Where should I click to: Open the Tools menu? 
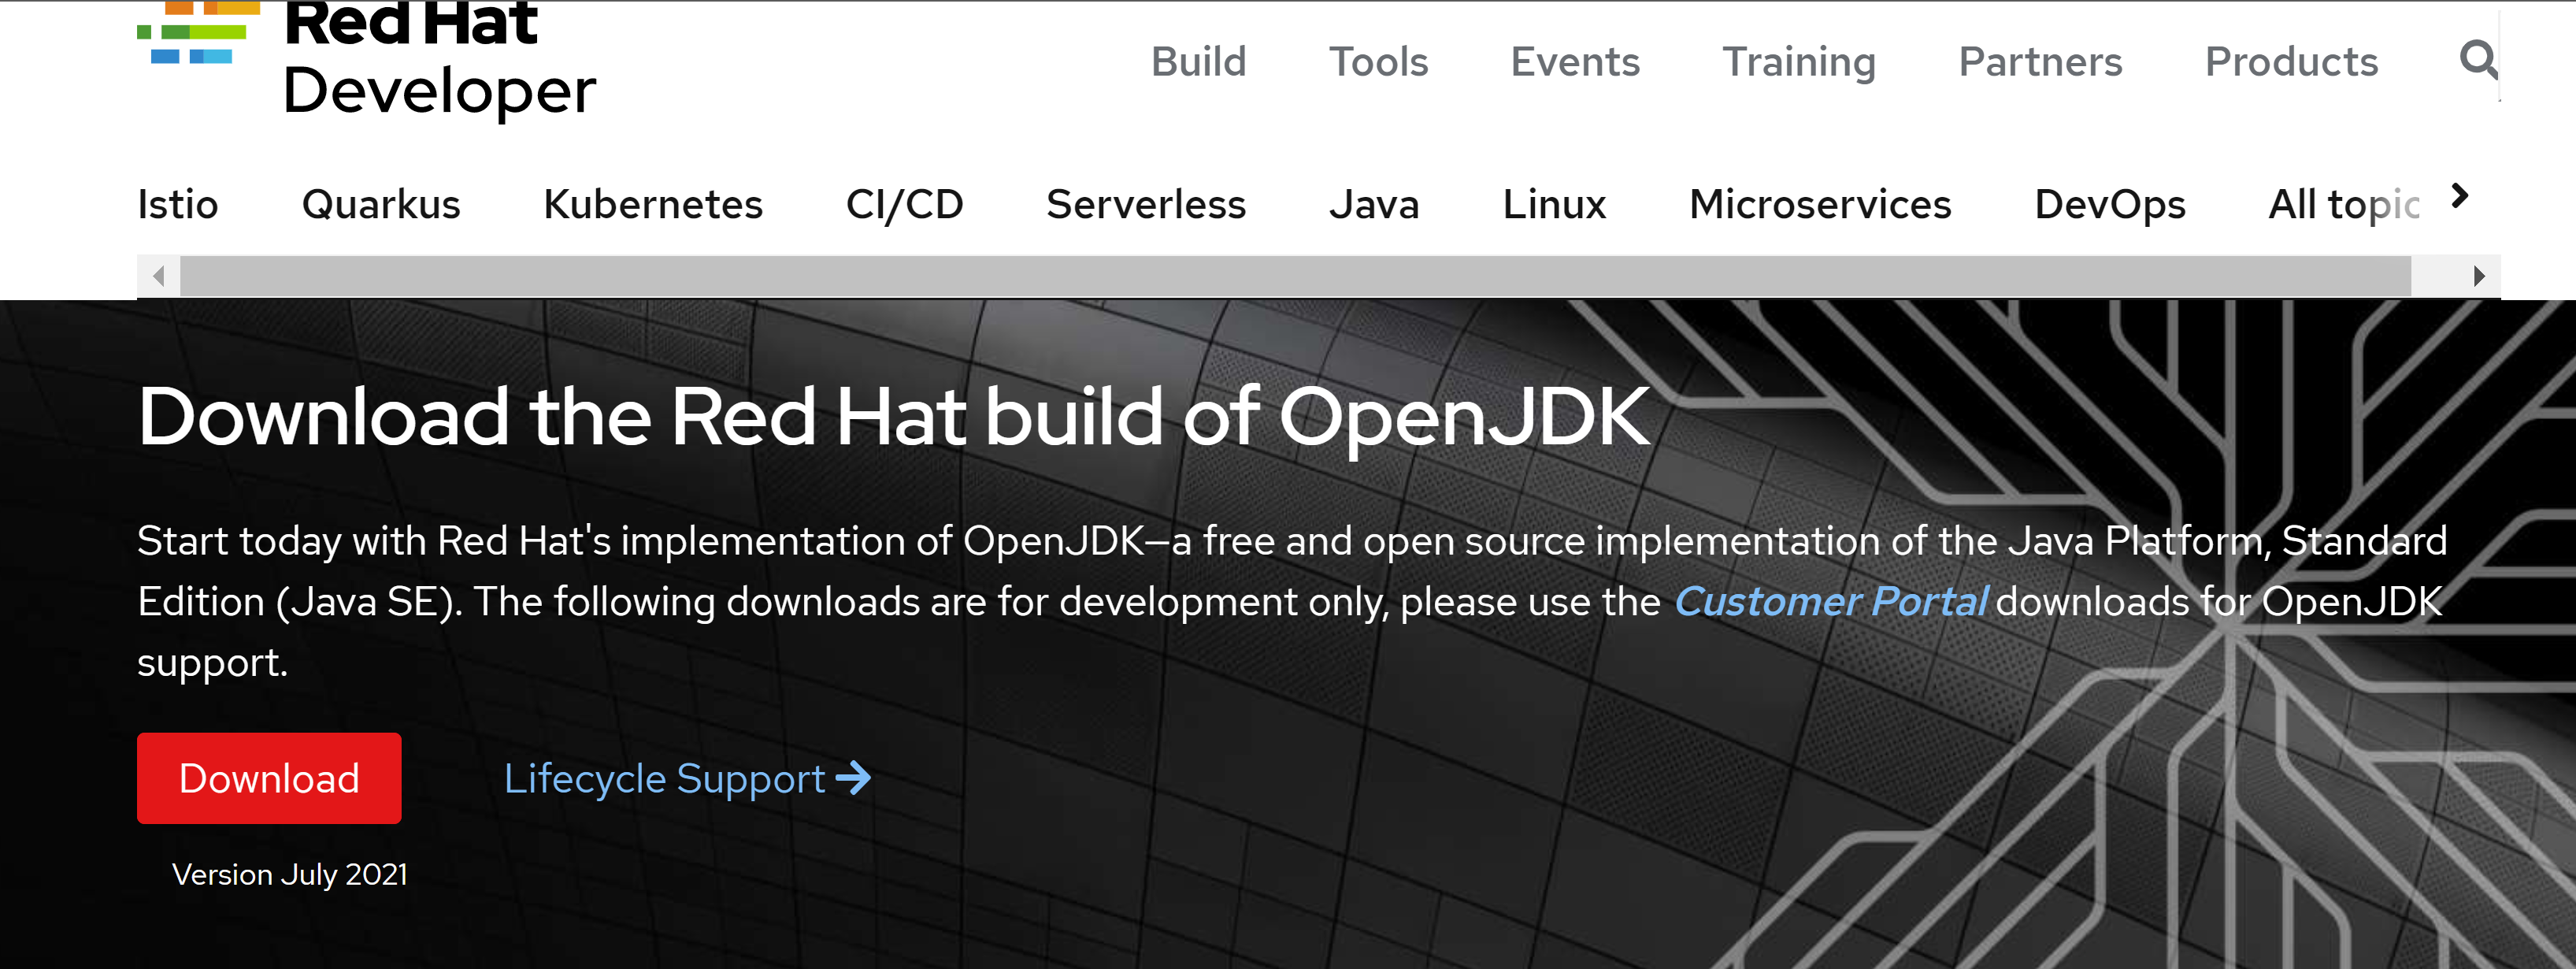1378,62
